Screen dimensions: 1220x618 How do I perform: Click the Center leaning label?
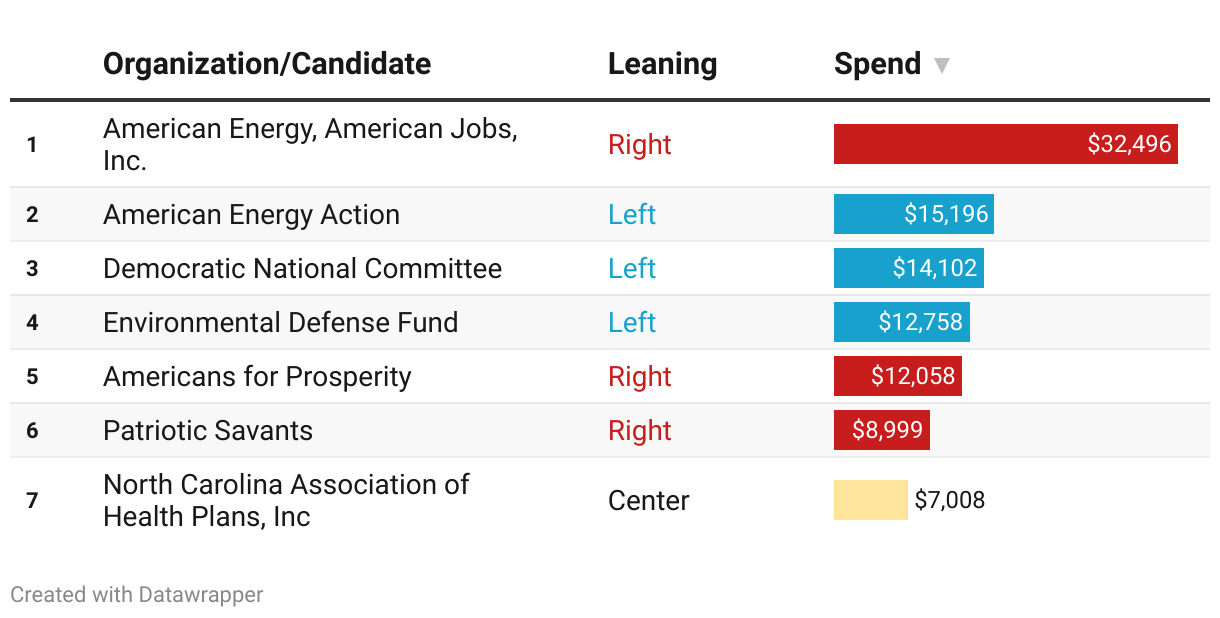coord(648,500)
